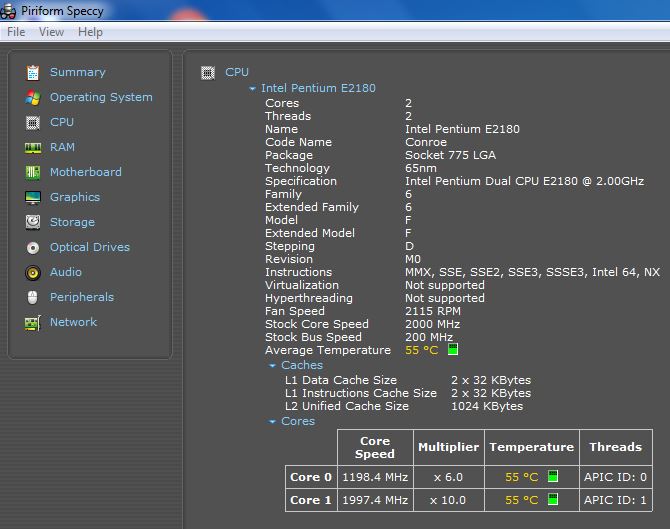Click the APIC ID: 1 cell
The width and height of the screenshot is (670, 529).
pyautogui.click(x=616, y=500)
